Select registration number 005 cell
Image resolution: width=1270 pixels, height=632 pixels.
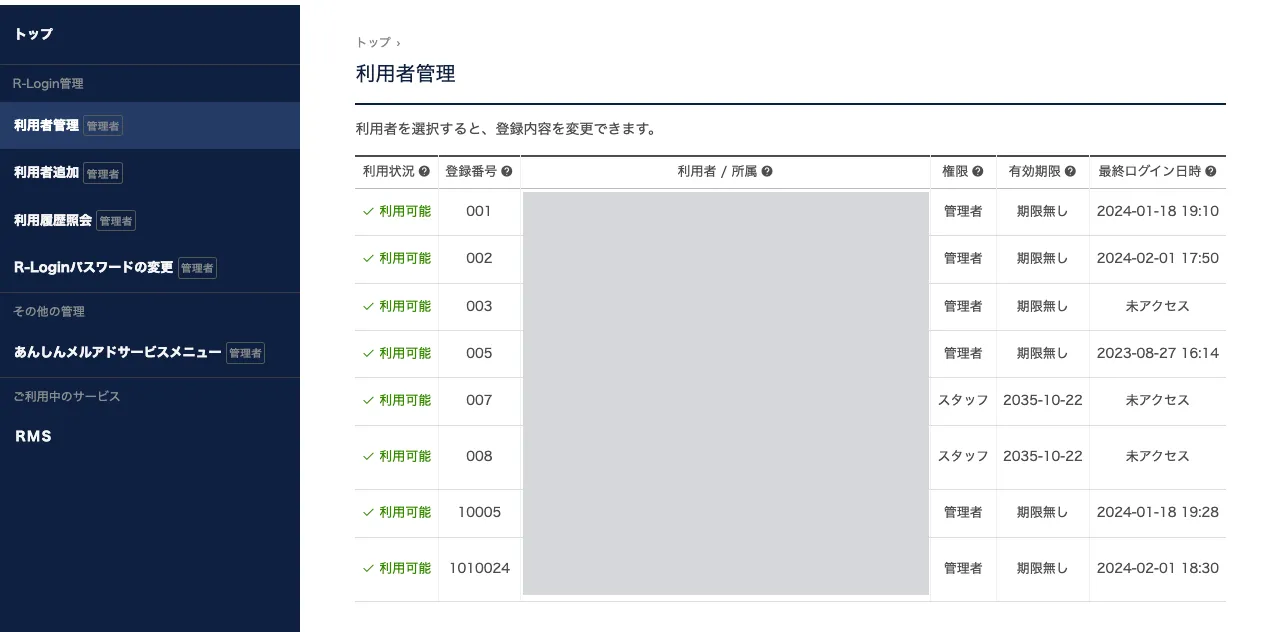[x=479, y=353]
